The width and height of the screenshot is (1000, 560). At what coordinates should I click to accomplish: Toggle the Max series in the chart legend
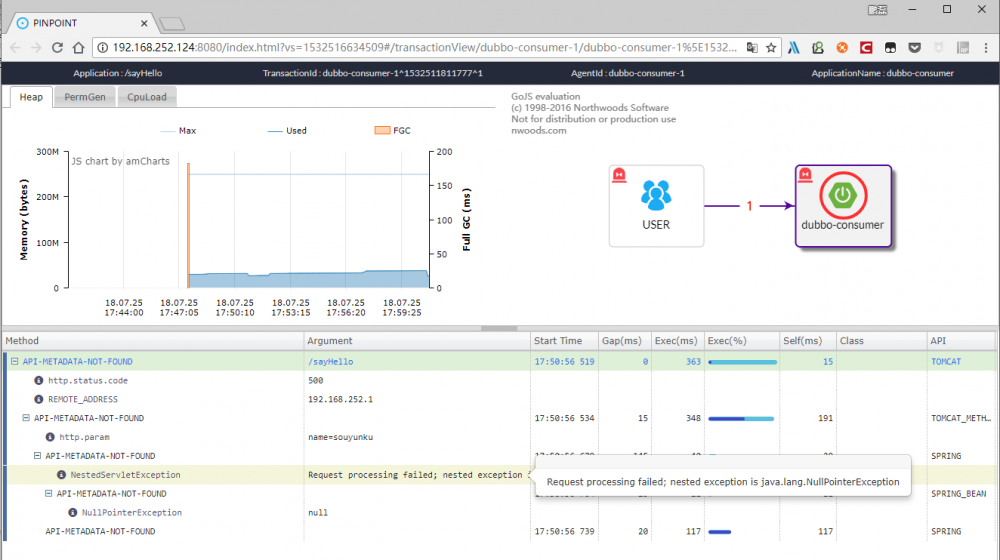click(x=179, y=131)
